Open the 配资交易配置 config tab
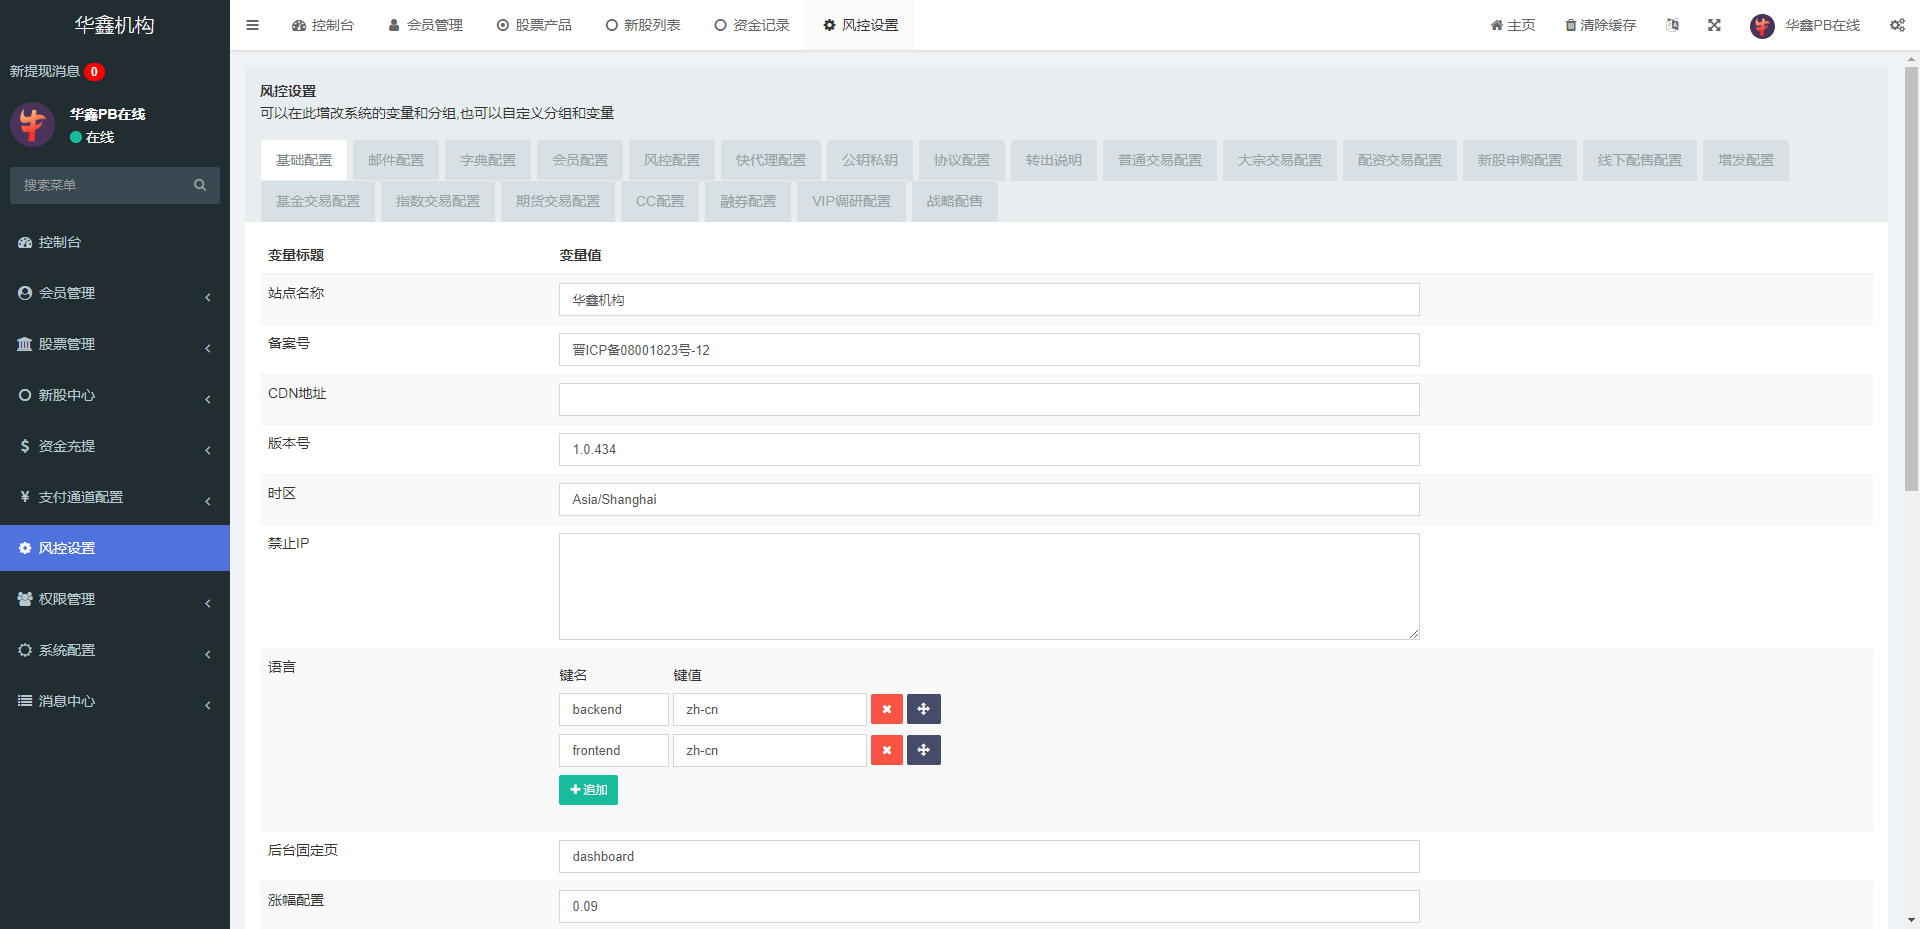This screenshot has width=1920, height=929. [x=1400, y=160]
